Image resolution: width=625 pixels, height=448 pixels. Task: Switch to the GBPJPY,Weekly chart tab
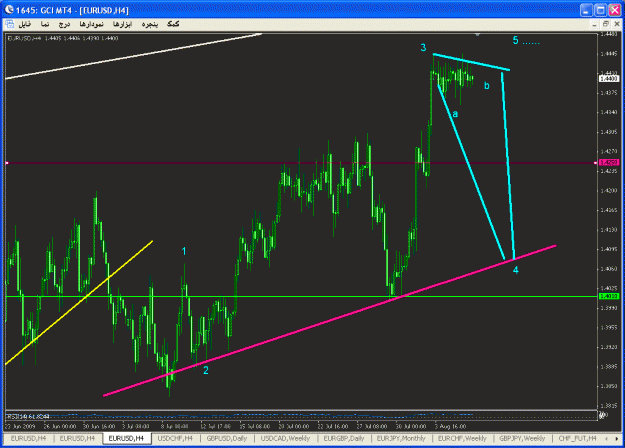(x=522, y=438)
